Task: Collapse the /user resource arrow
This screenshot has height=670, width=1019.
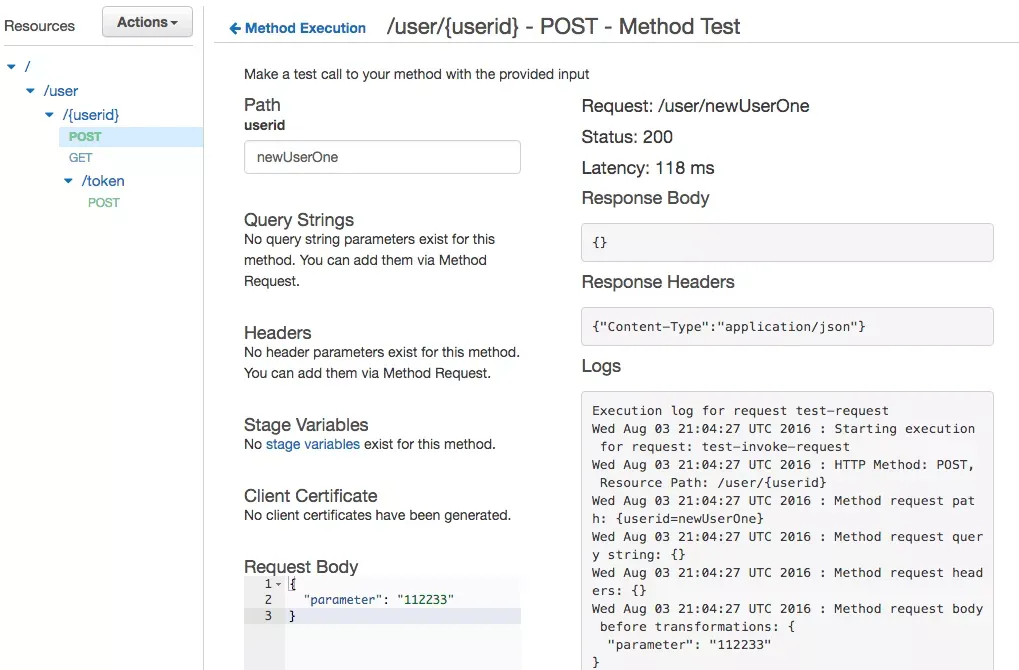Action: (x=30, y=91)
